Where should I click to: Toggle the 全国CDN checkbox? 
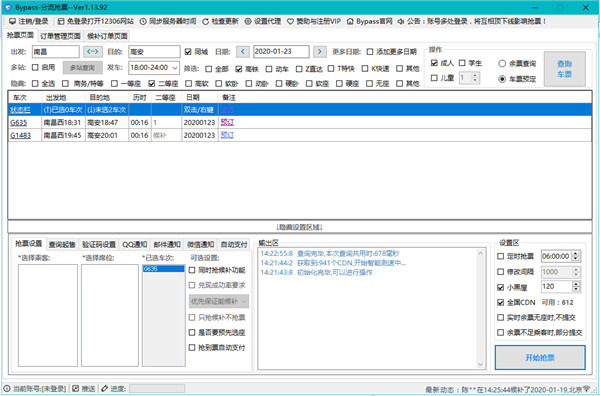[500, 302]
